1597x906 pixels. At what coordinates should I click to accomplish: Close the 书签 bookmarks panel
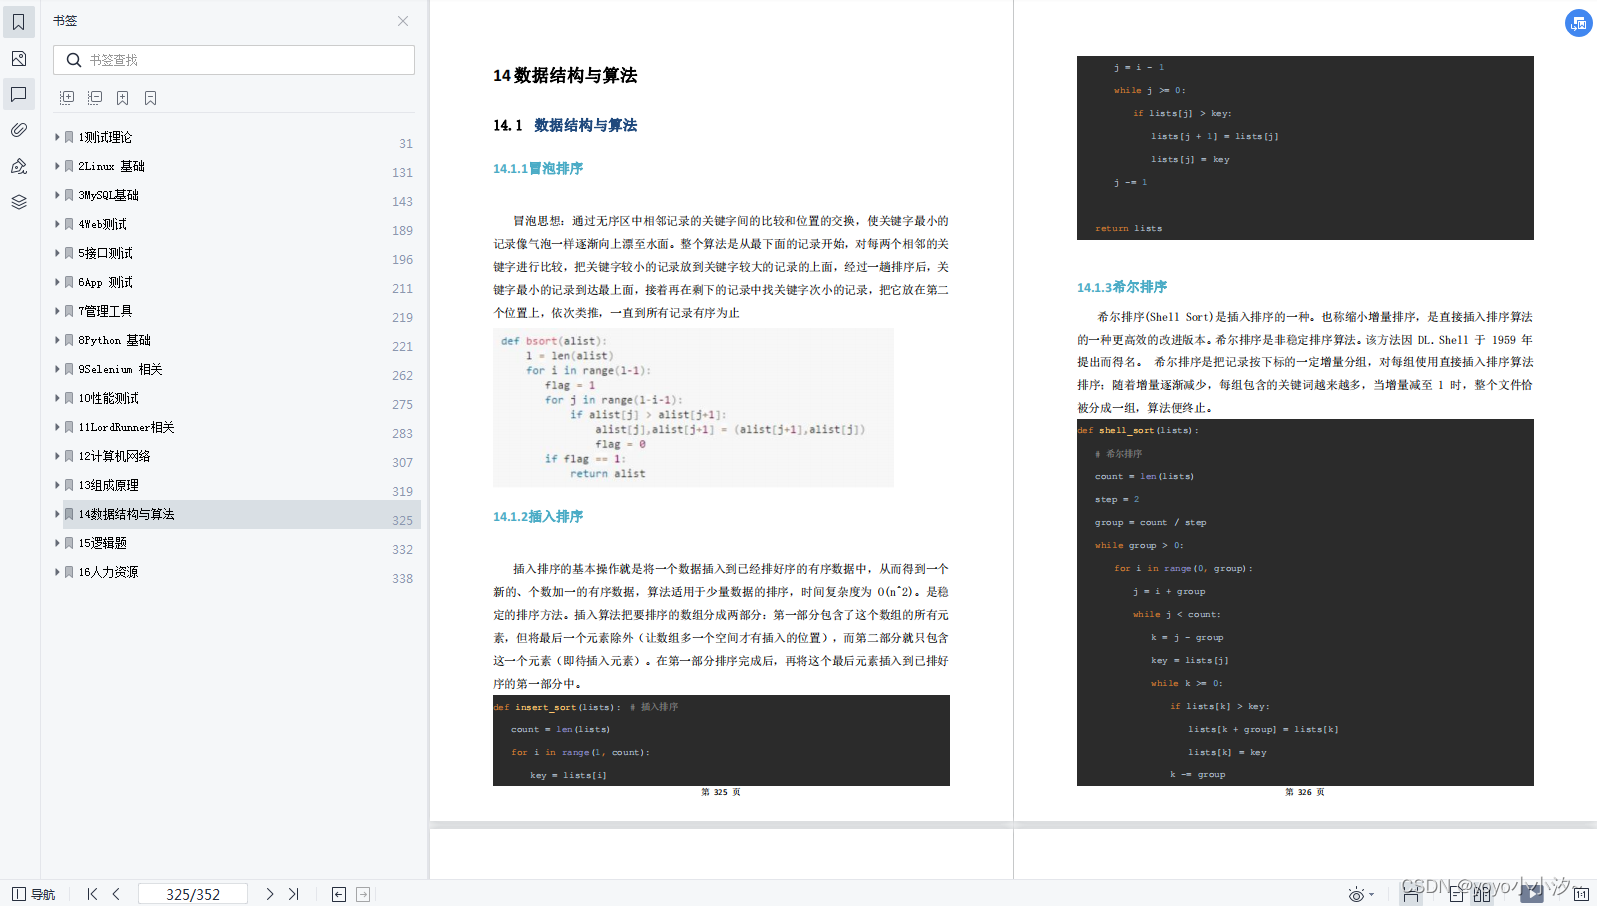coord(403,21)
